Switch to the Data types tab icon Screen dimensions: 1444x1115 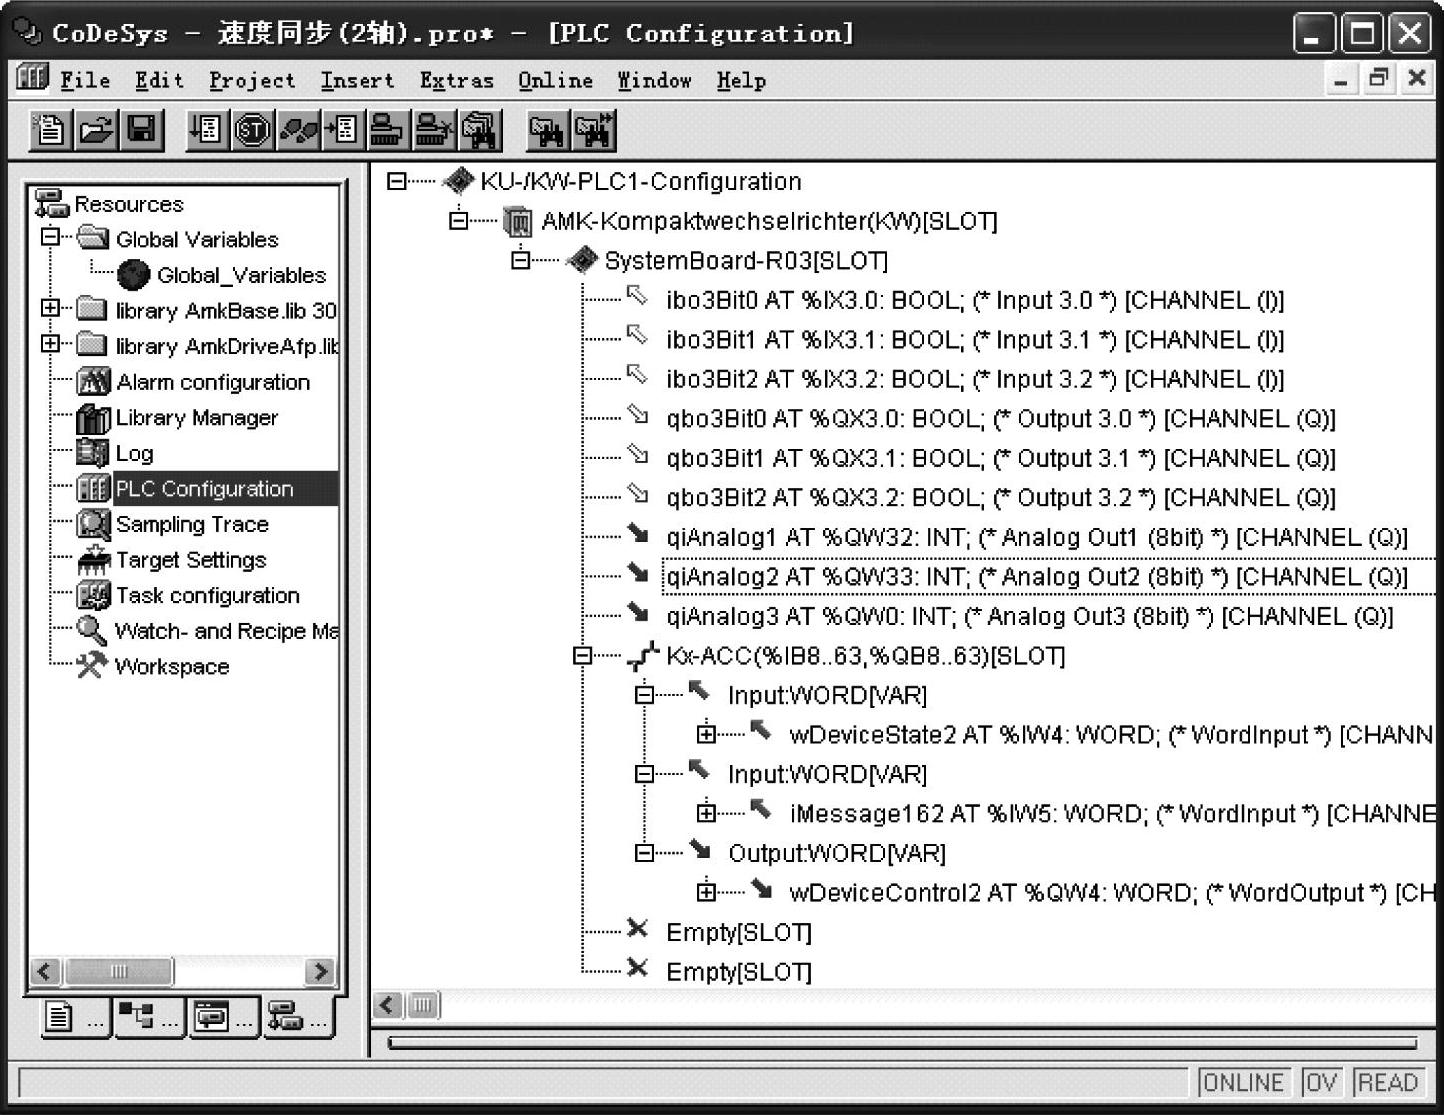click(x=148, y=1017)
